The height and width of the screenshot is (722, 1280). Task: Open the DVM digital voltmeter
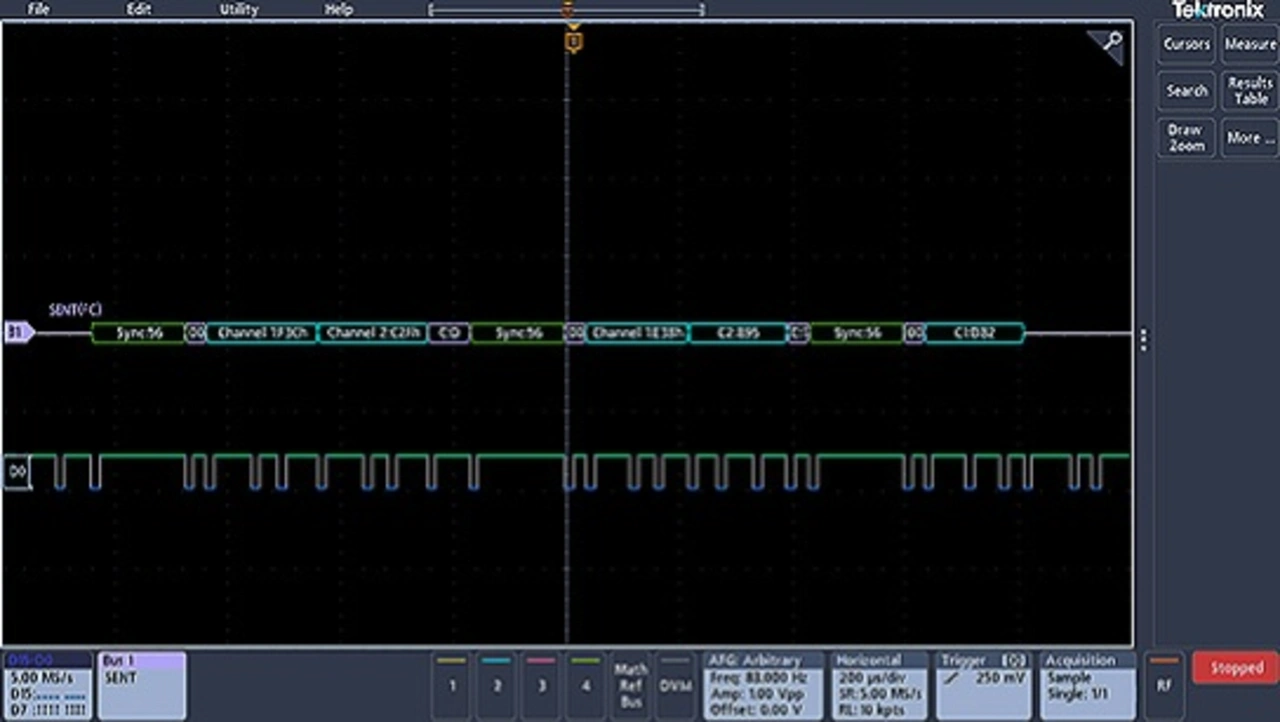click(675, 685)
